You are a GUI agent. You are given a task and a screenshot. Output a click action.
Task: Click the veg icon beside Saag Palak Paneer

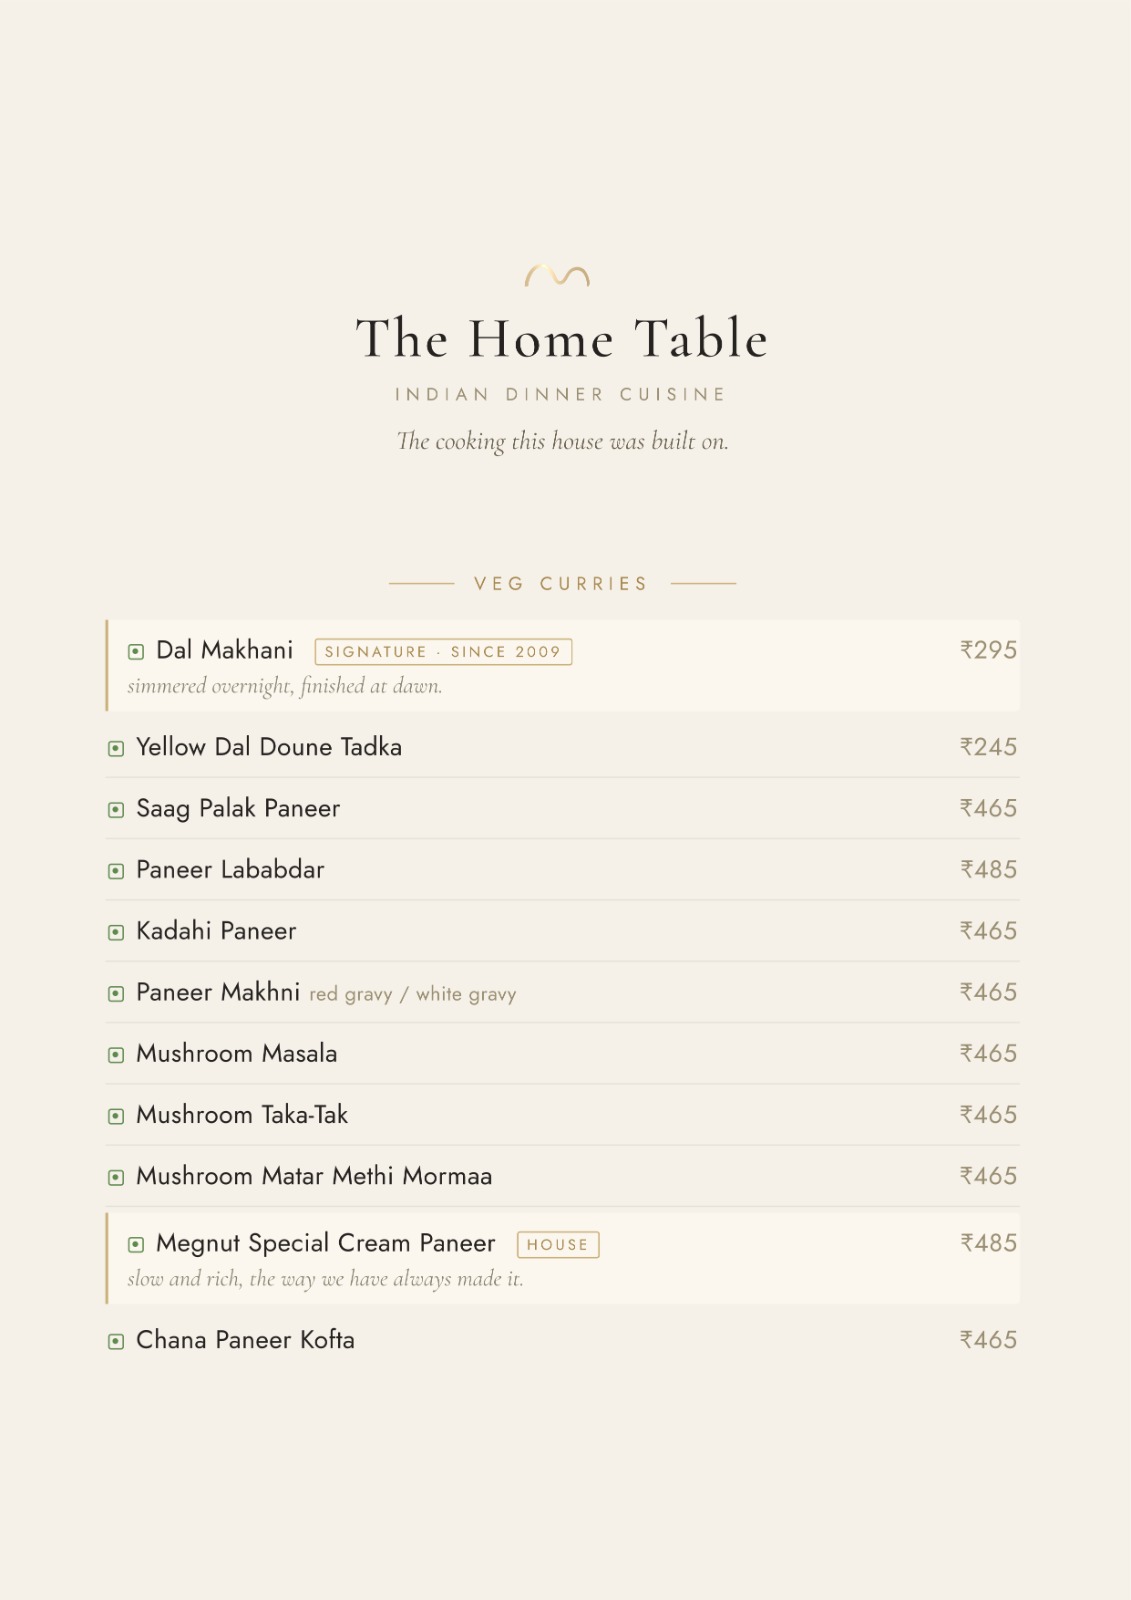tap(116, 810)
